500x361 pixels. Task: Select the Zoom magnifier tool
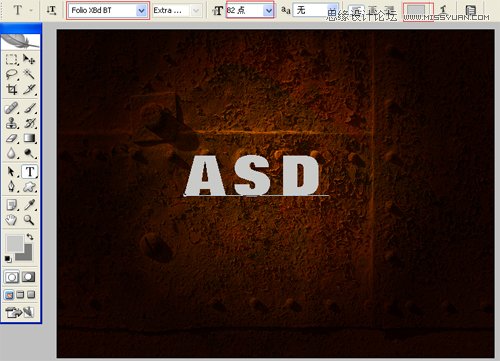tap(29, 220)
